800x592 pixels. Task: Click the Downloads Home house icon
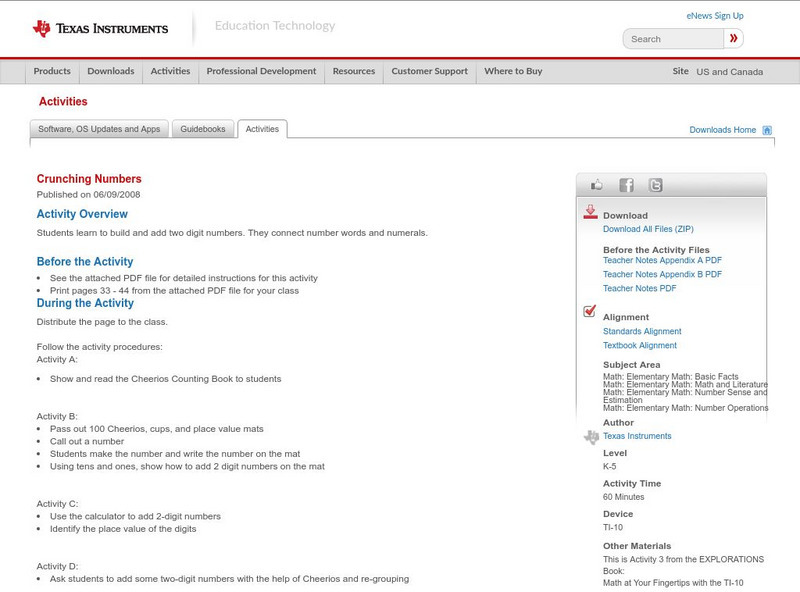point(767,130)
